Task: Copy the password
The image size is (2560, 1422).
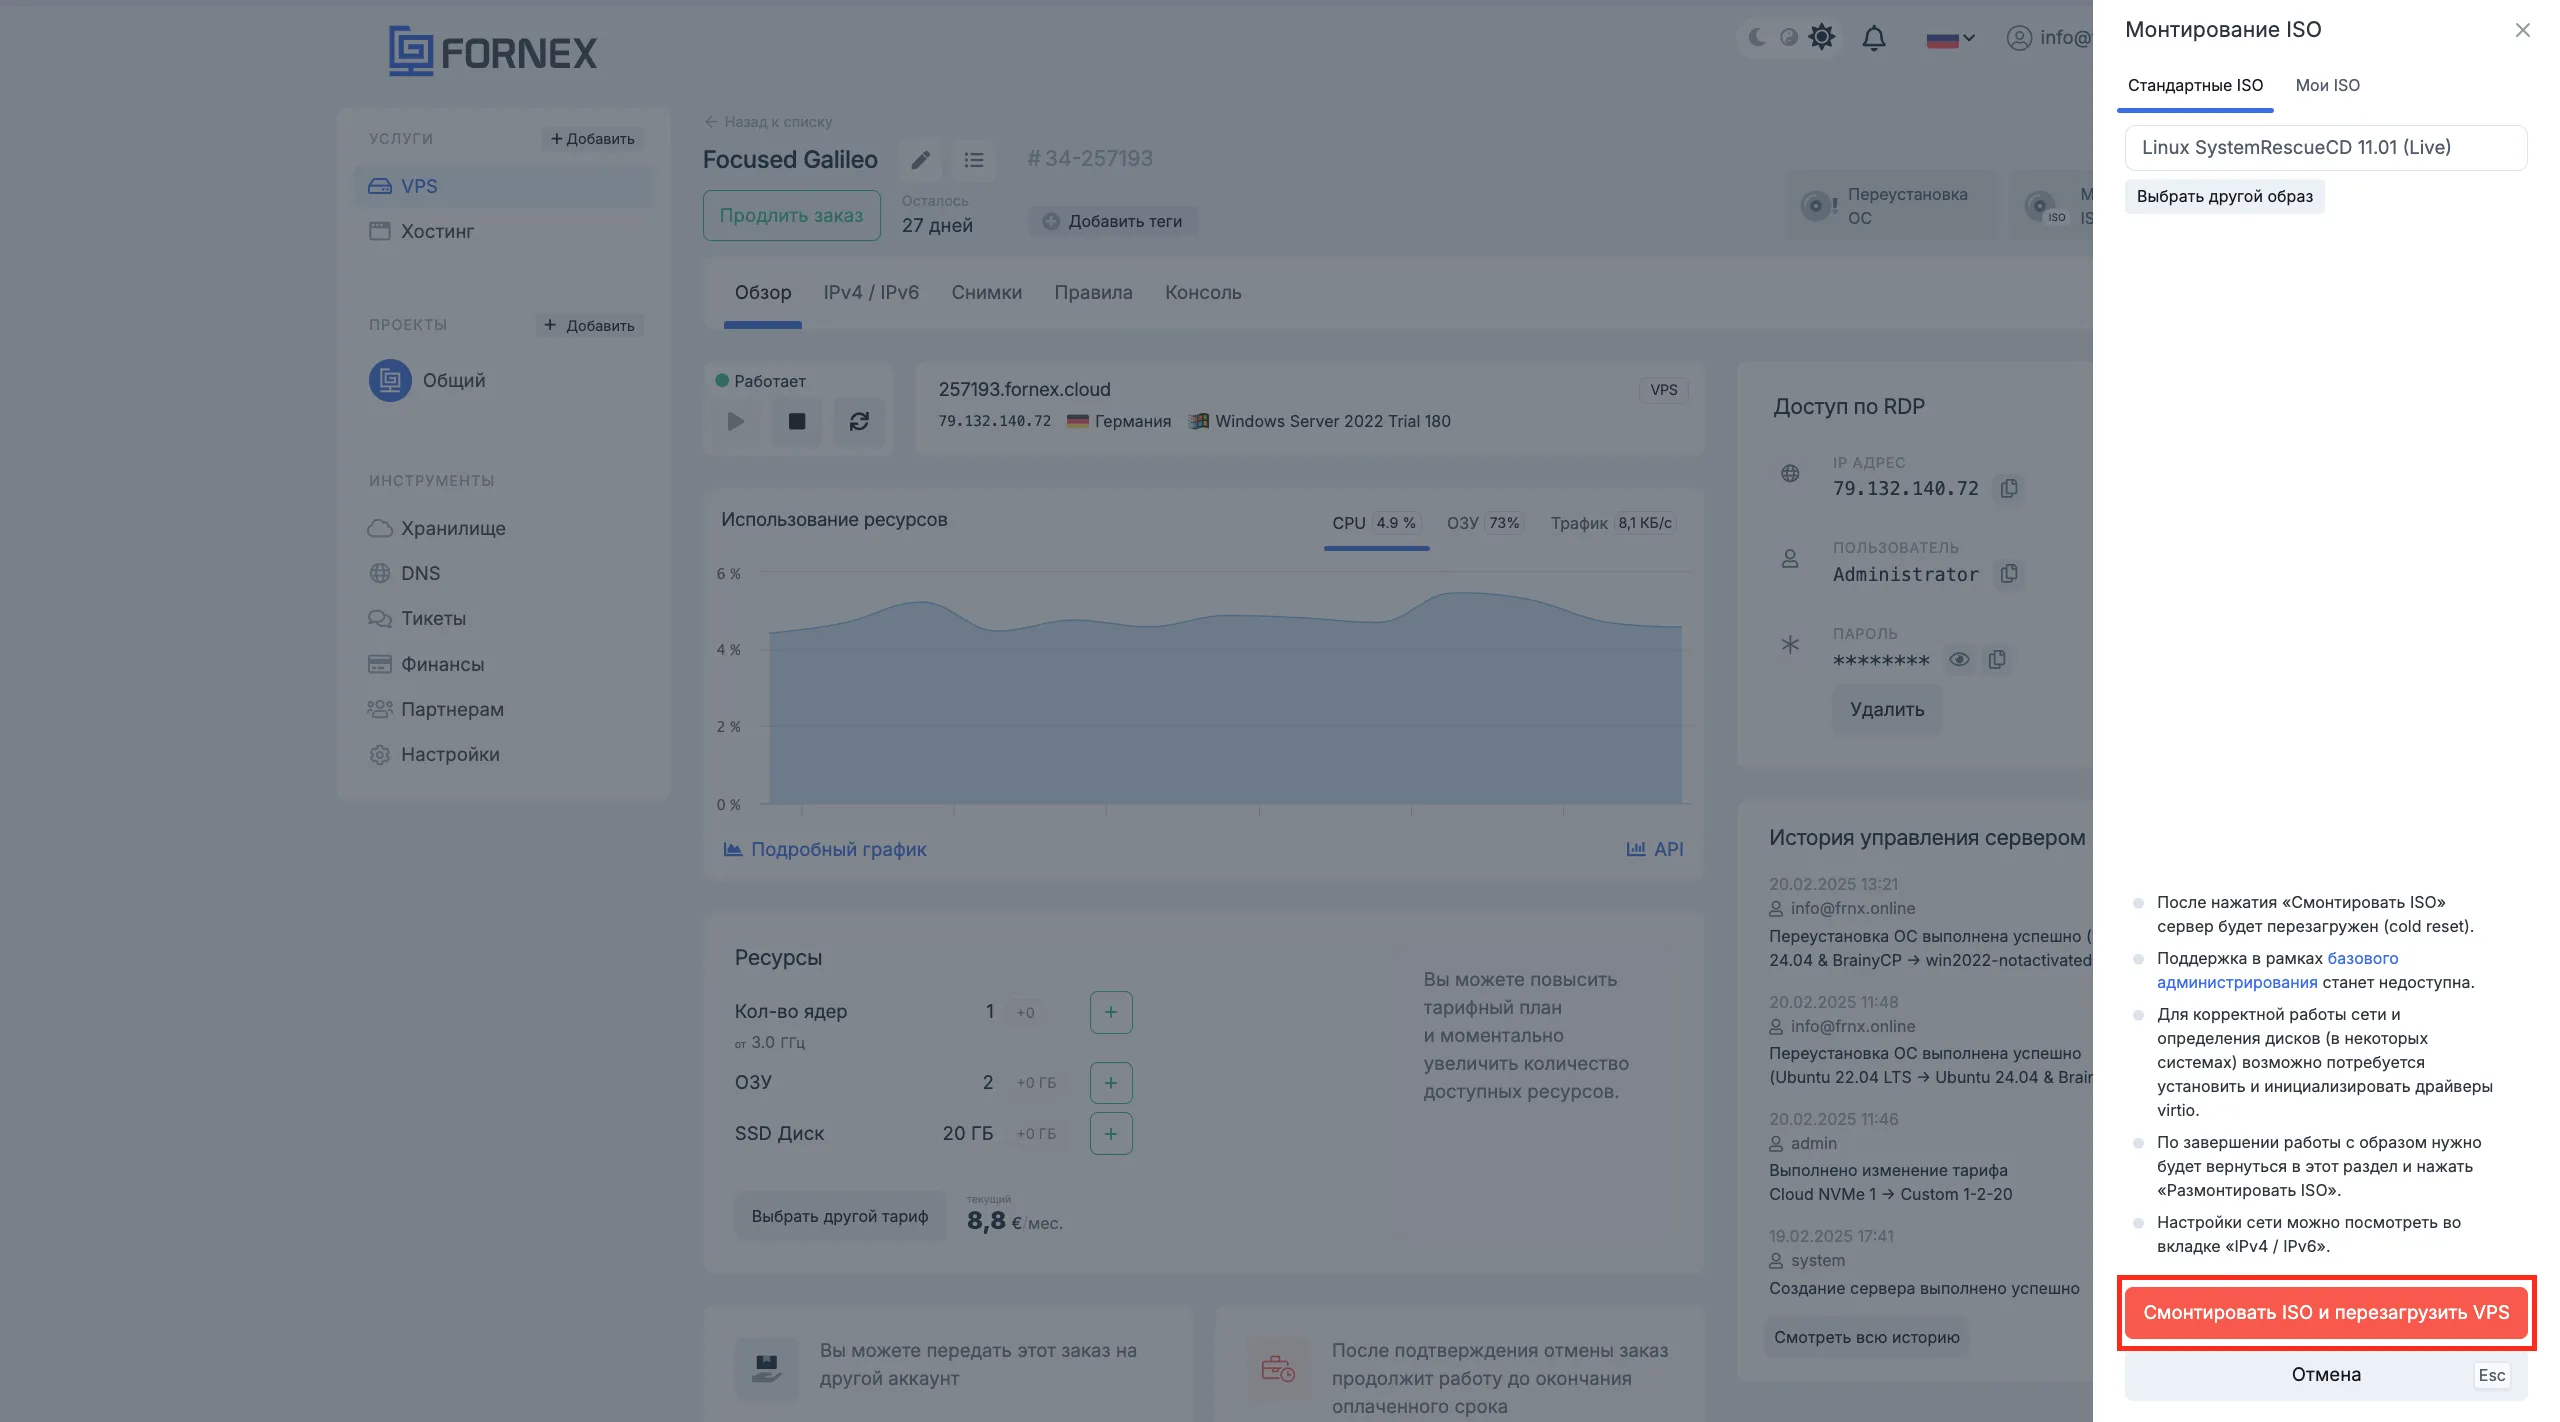Action: (1997, 660)
